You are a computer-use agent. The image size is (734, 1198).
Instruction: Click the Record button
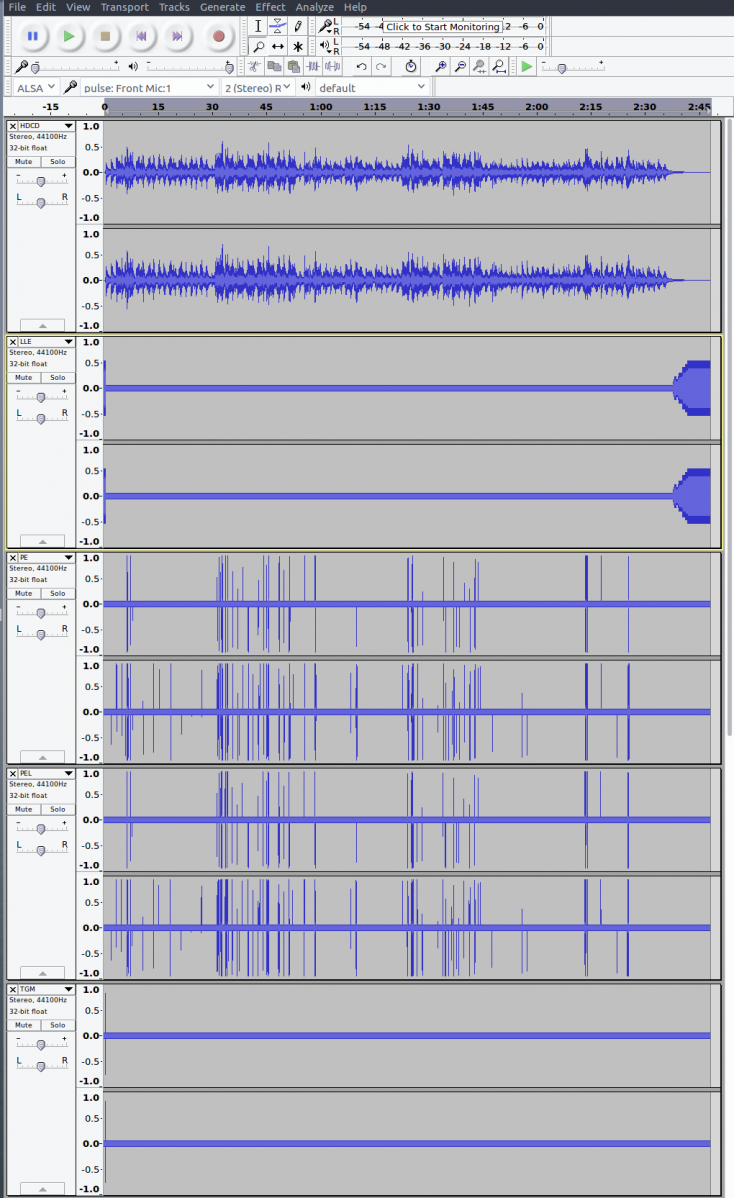[219, 36]
